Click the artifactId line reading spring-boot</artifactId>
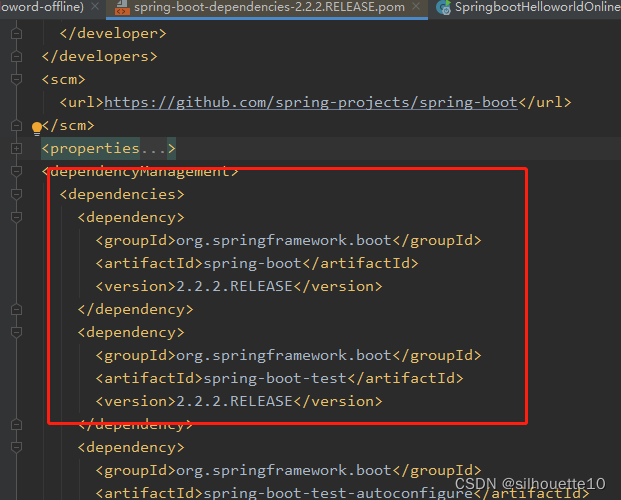Screen dimensions: 621x500 tap(257, 263)
